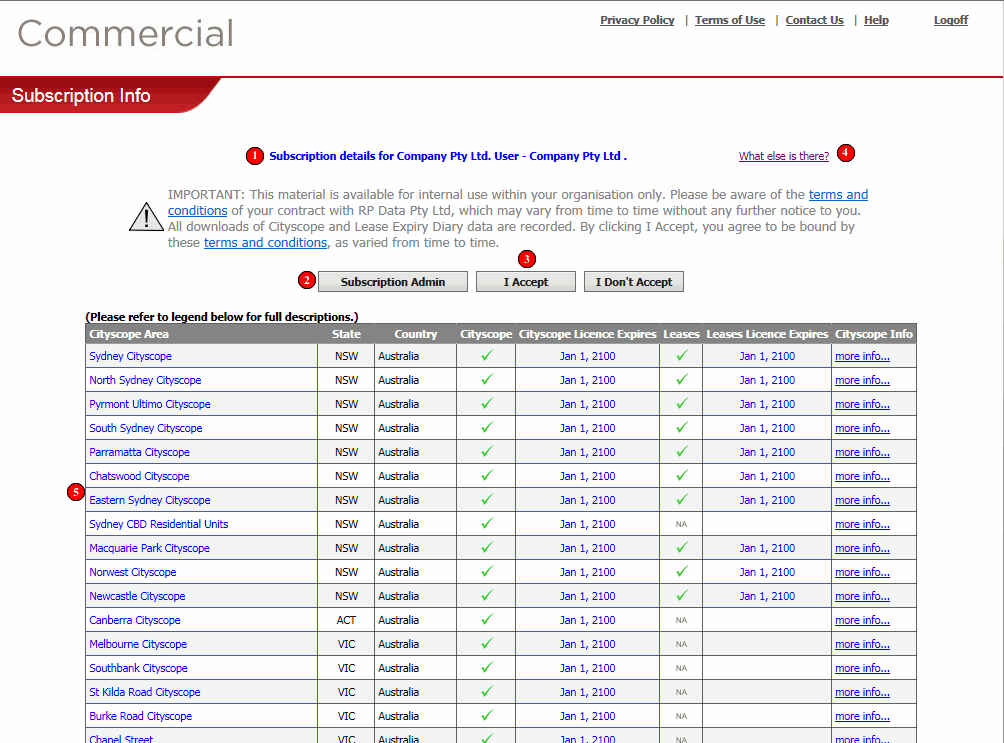
Task: Click 'more info...' for Chatswood Cityscope
Action: coord(862,476)
